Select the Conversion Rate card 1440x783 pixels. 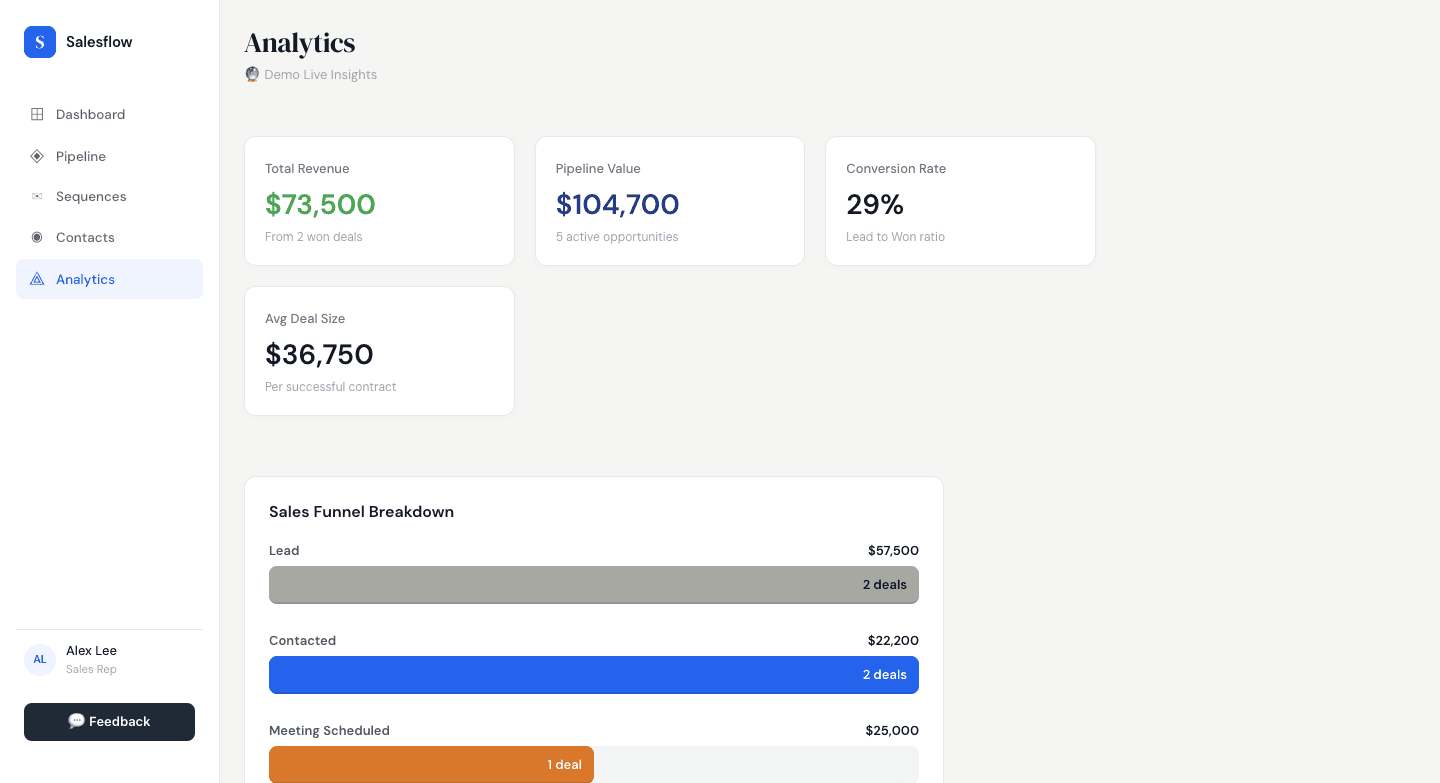(960, 201)
